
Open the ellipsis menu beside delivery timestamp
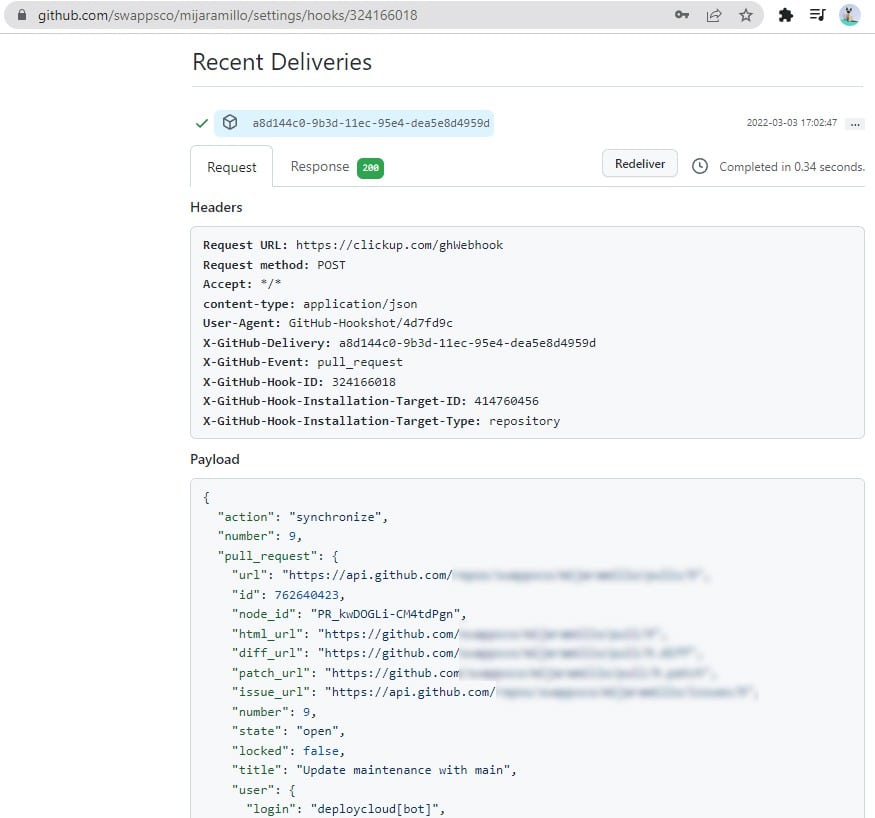[x=854, y=124]
